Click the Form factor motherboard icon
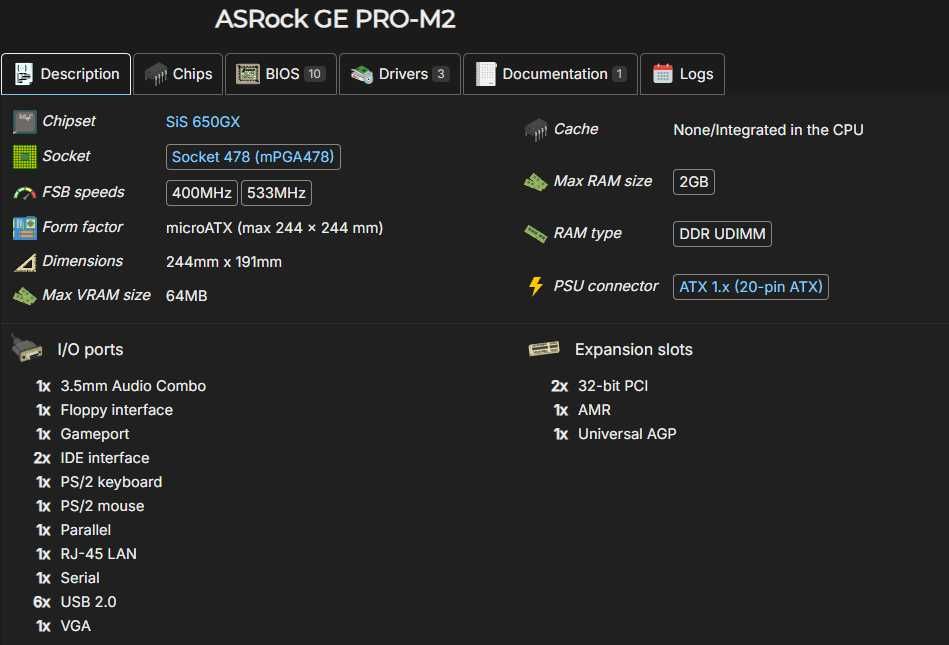The width and height of the screenshot is (949, 645). (25, 228)
